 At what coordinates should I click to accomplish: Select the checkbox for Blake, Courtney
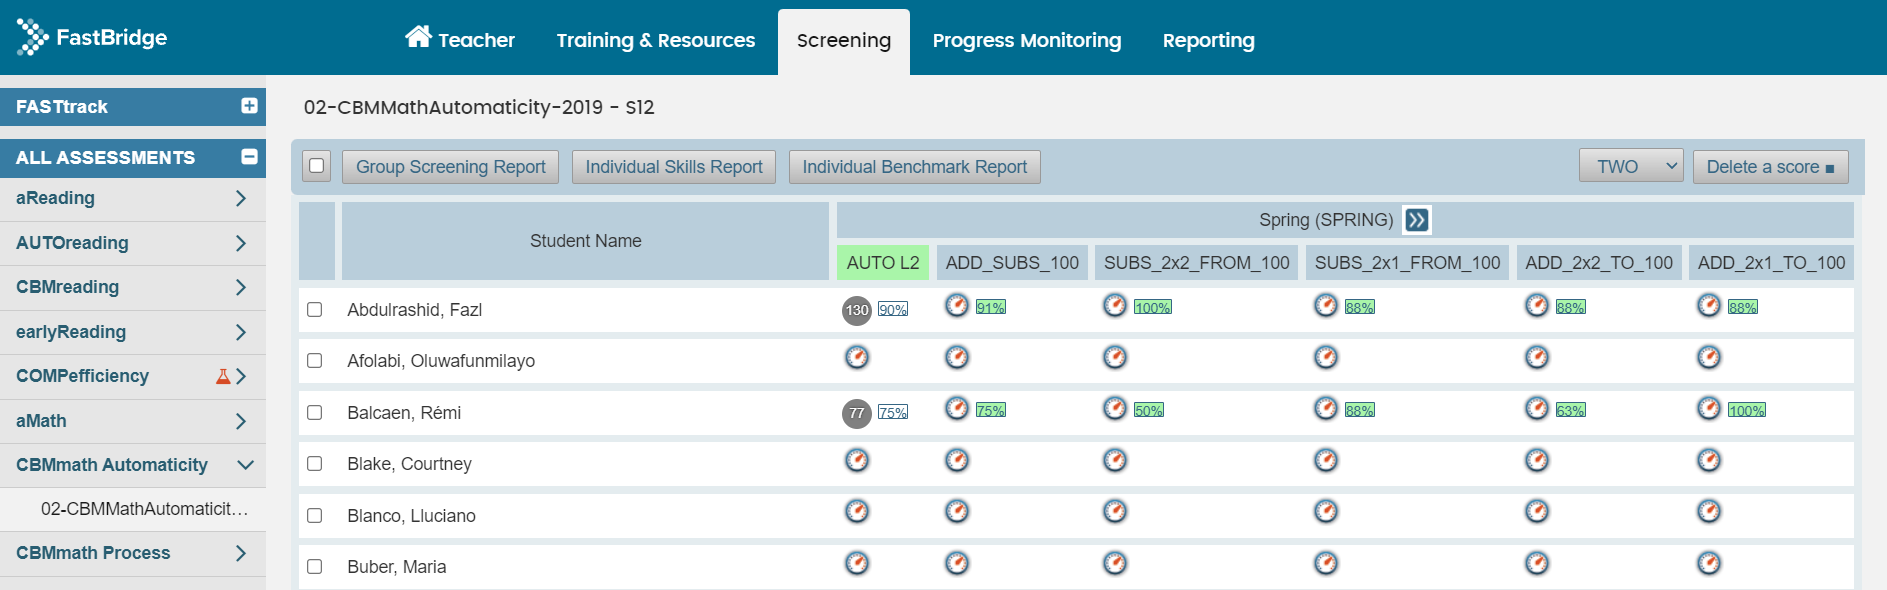(315, 464)
